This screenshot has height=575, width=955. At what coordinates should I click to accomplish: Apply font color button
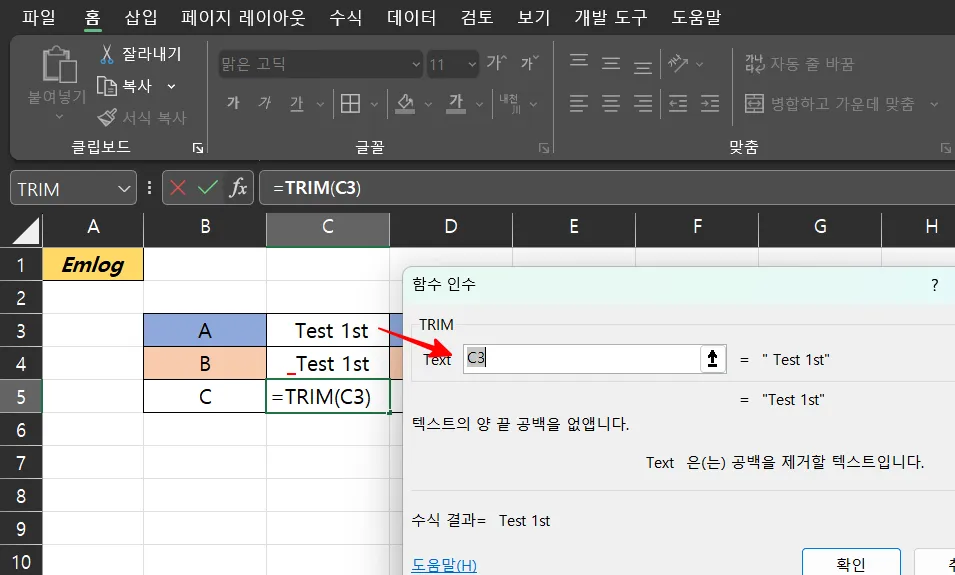(x=456, y=104)
